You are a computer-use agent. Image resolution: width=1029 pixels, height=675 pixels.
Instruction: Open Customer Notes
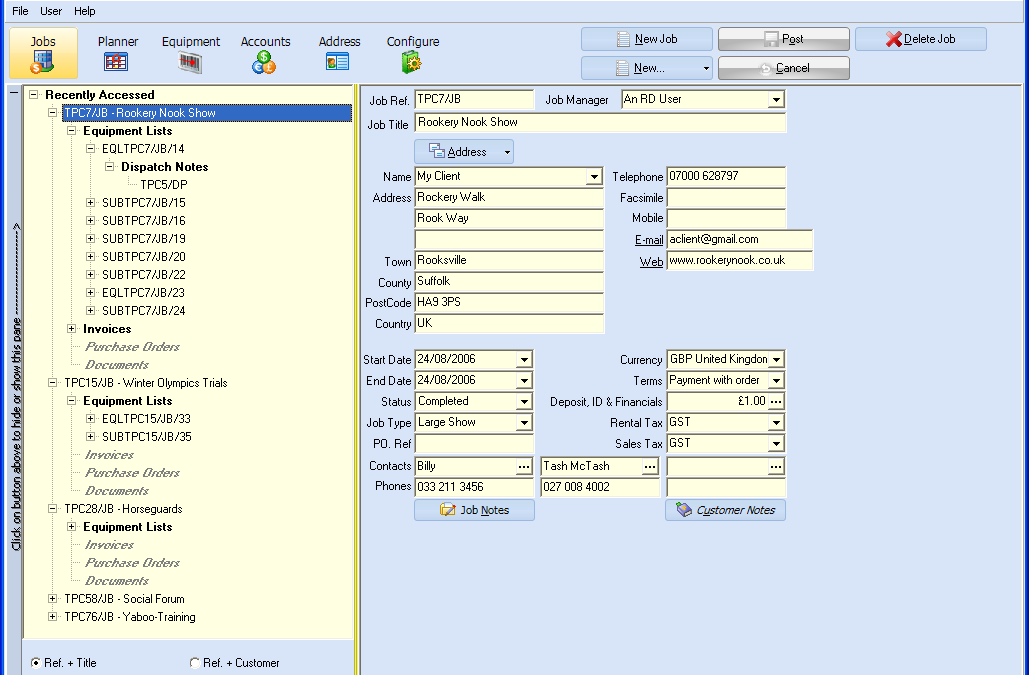[x=725, y=510]
